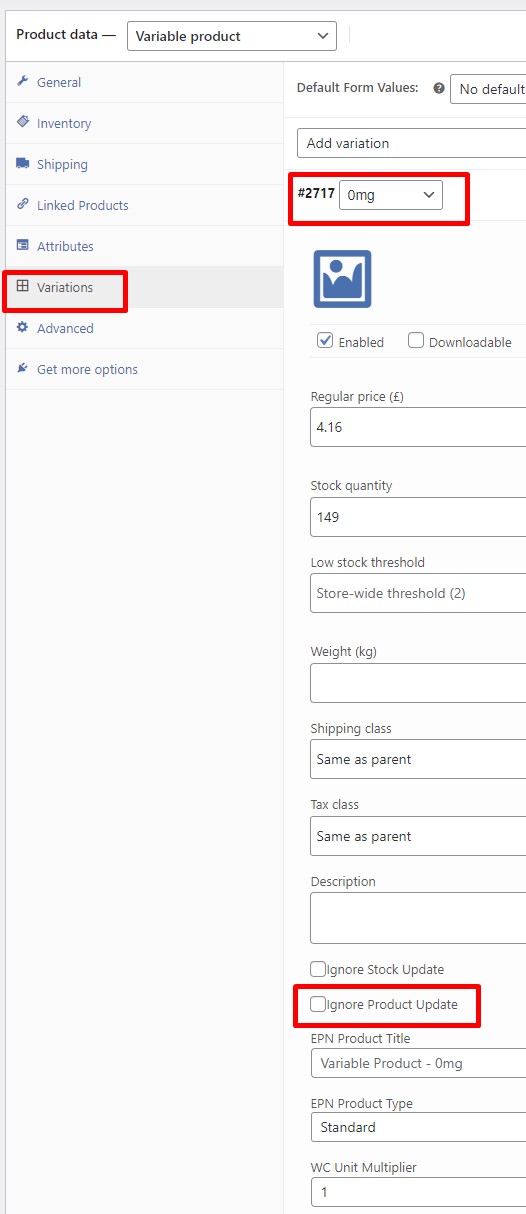
Task: Click the wrench icon beside General
Action: click(x=23, y=82)
